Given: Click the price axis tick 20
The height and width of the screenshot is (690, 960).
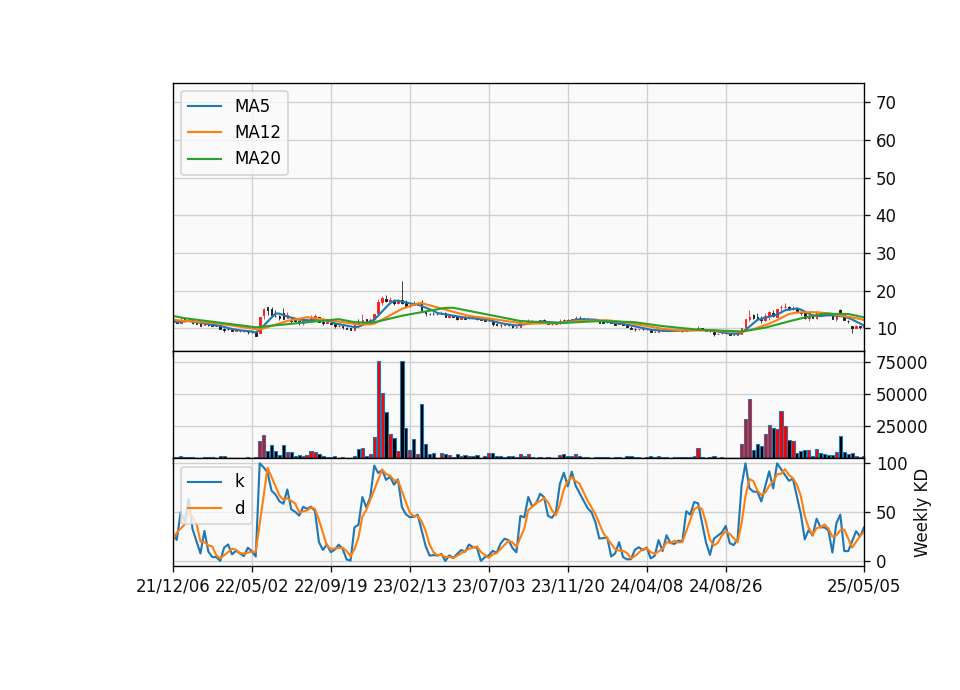Looking at the screenshot, I should click(886, 292).
